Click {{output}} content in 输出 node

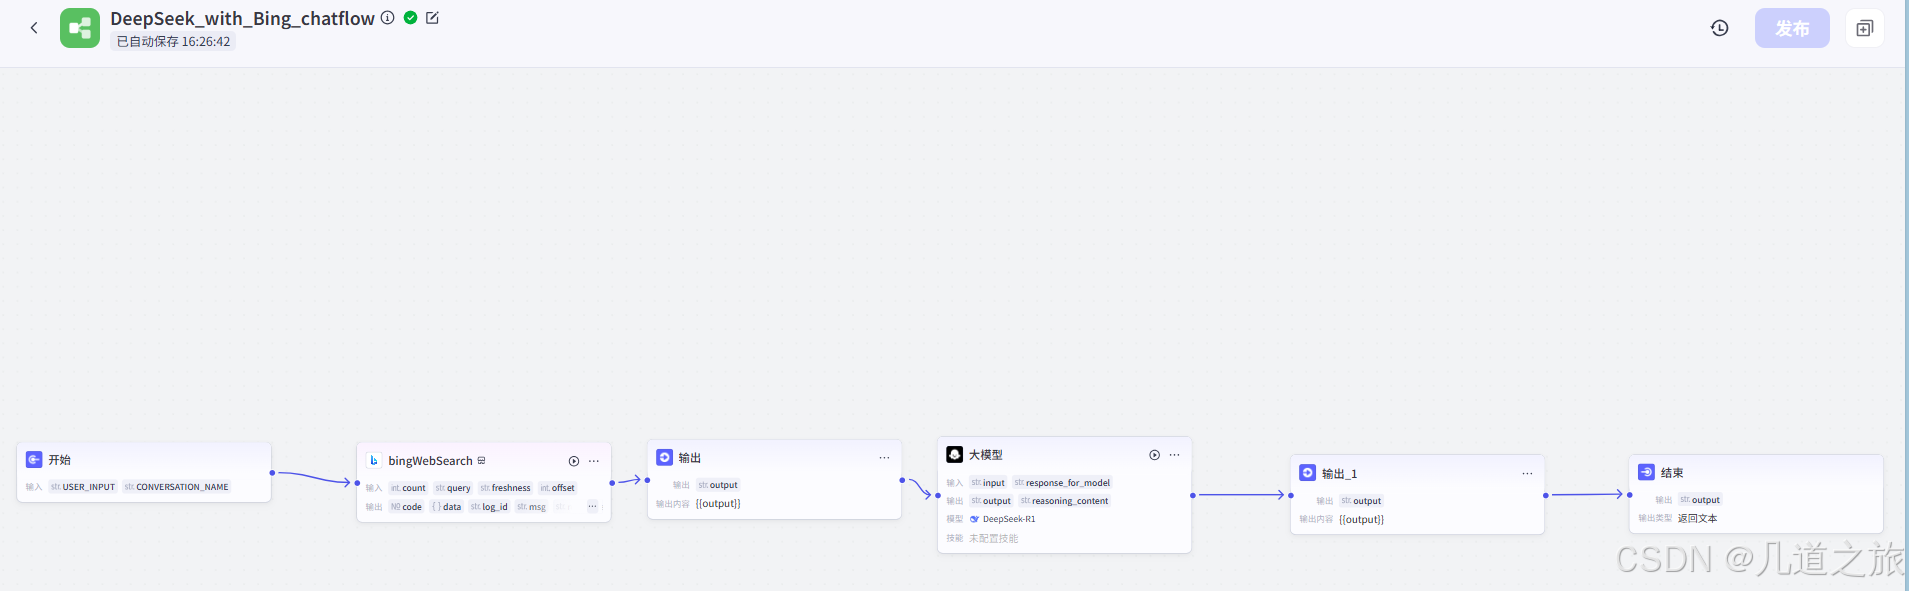tap(718, 504)
